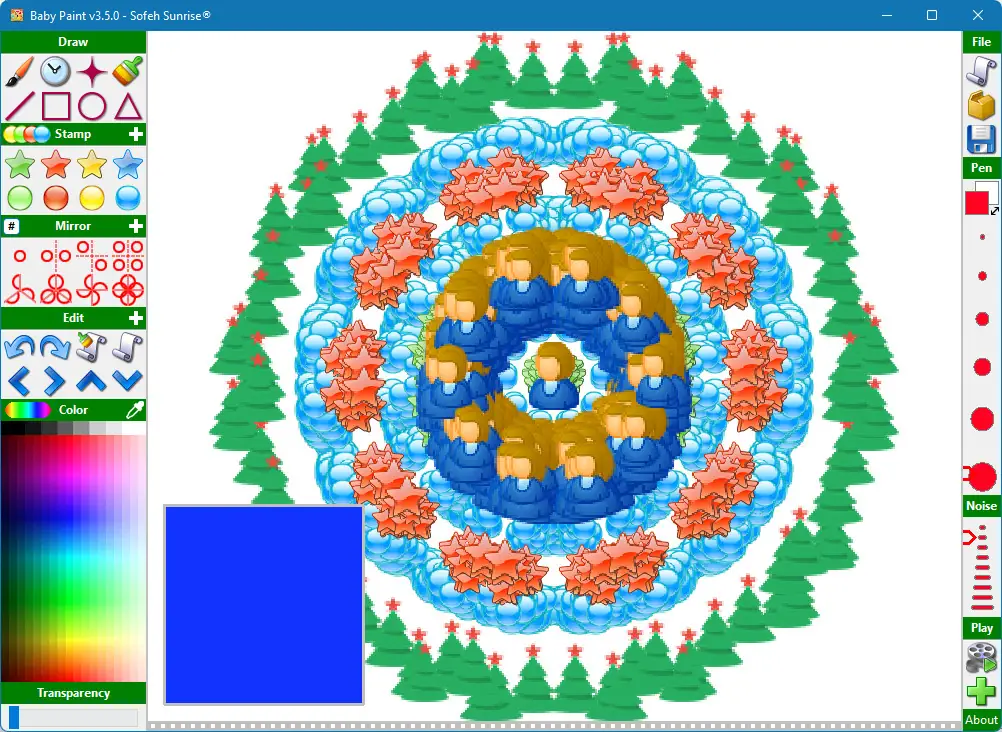Select the circle shape tool
The image size is (1002, 732).
[x=92, y=106]
